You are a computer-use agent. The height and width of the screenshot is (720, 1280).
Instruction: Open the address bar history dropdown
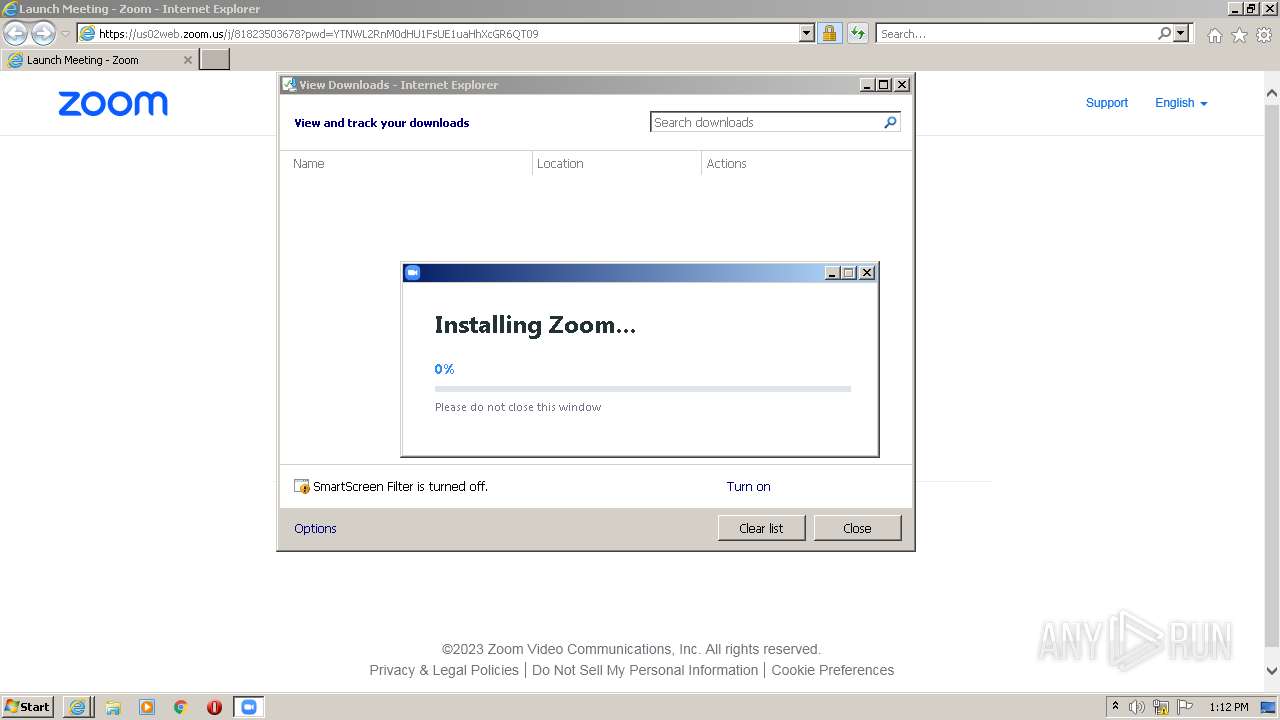[x=807, y=33]
